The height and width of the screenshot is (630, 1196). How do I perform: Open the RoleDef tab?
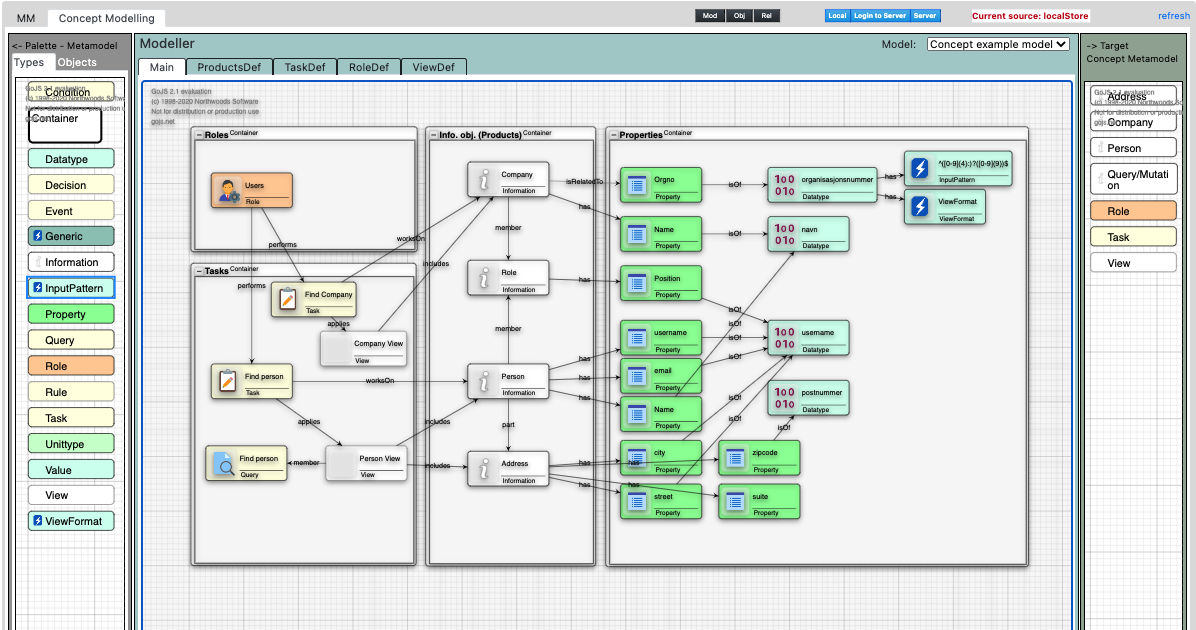pyautogui.click(x=369, y=67)
